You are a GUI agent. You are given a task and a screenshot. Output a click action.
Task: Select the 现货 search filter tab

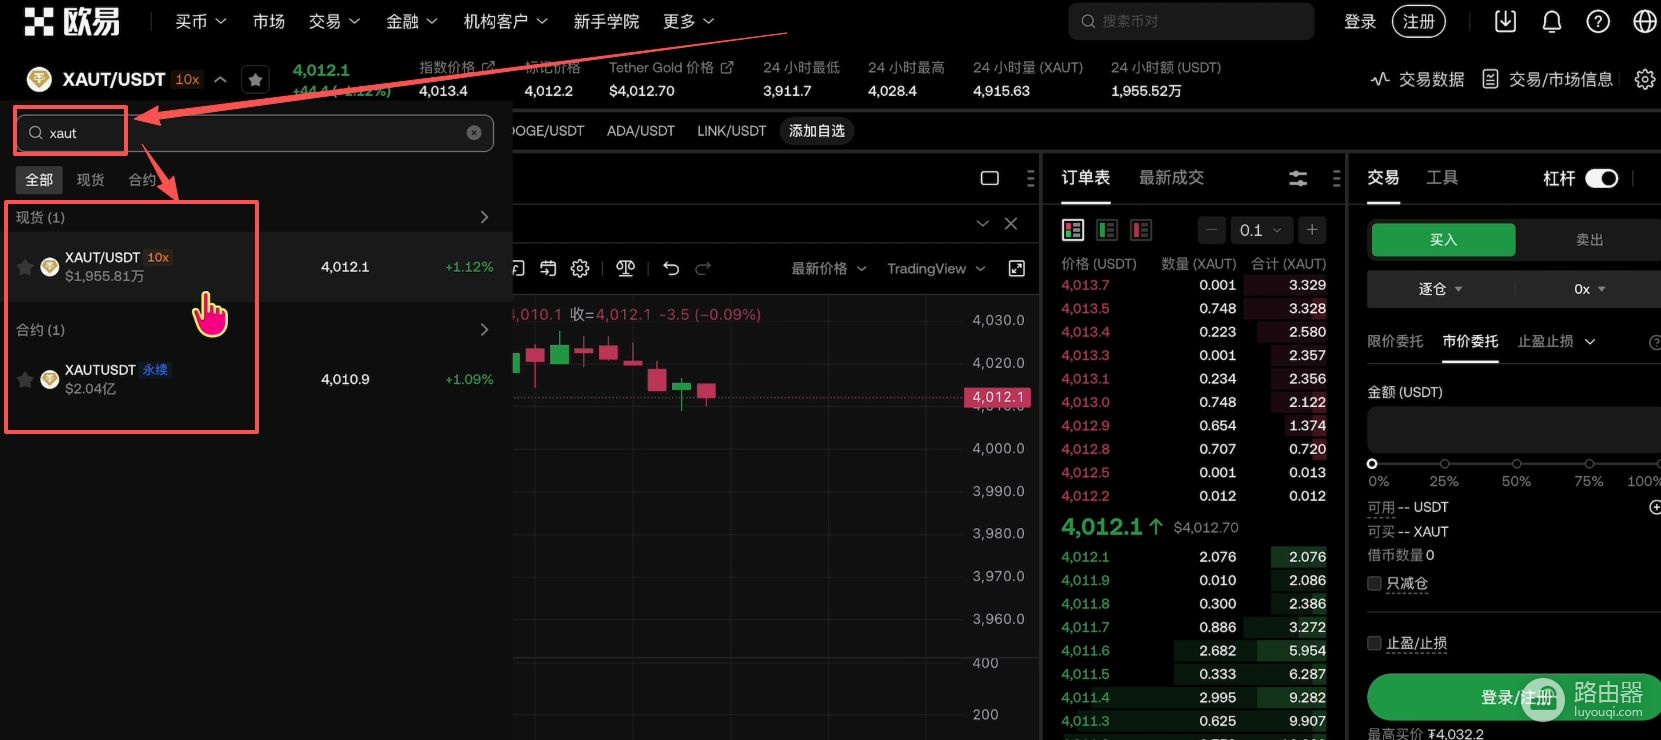(x=90, y=180)
